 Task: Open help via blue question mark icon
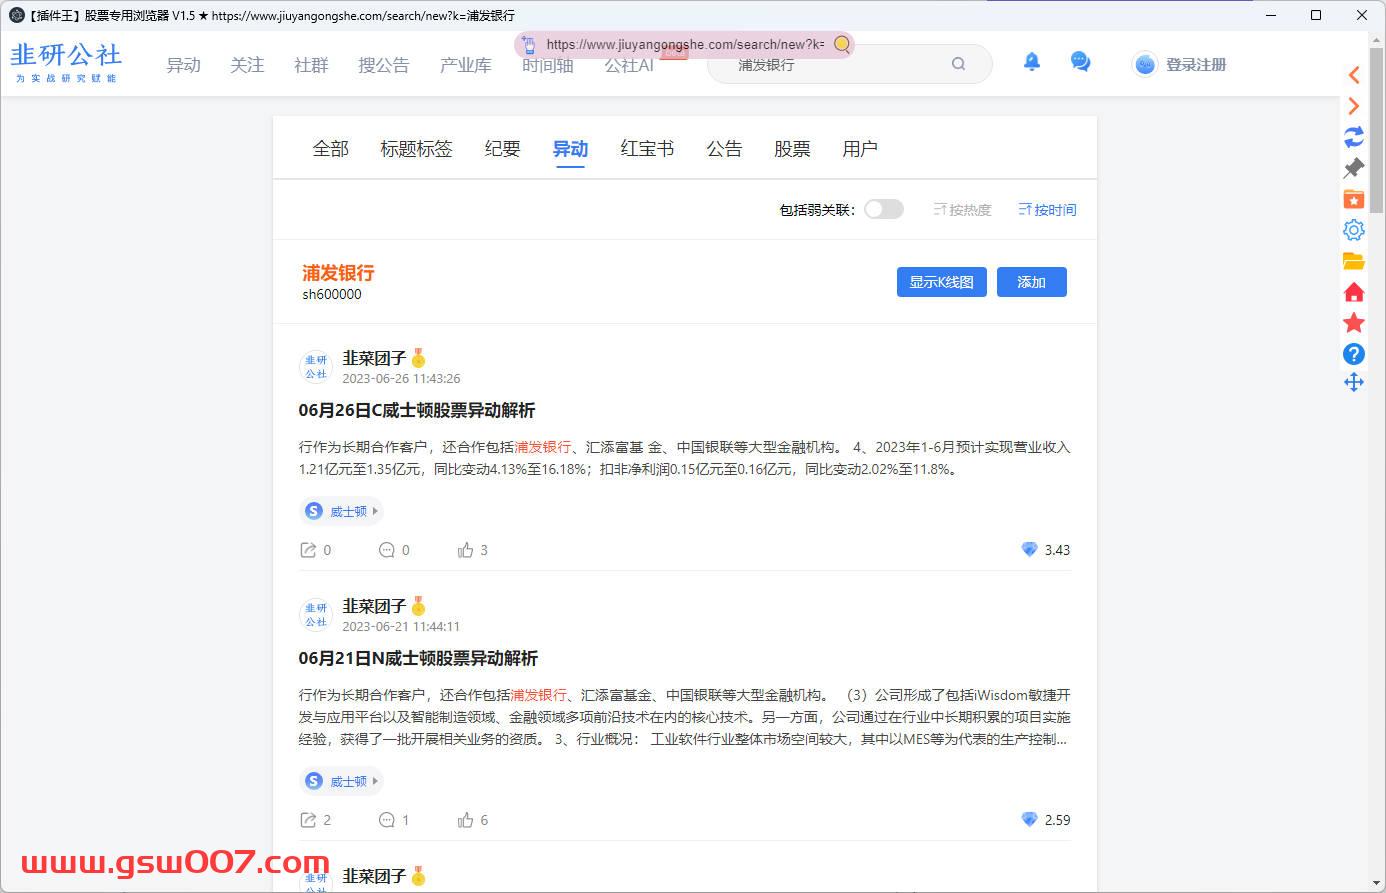pos(1354,354)
